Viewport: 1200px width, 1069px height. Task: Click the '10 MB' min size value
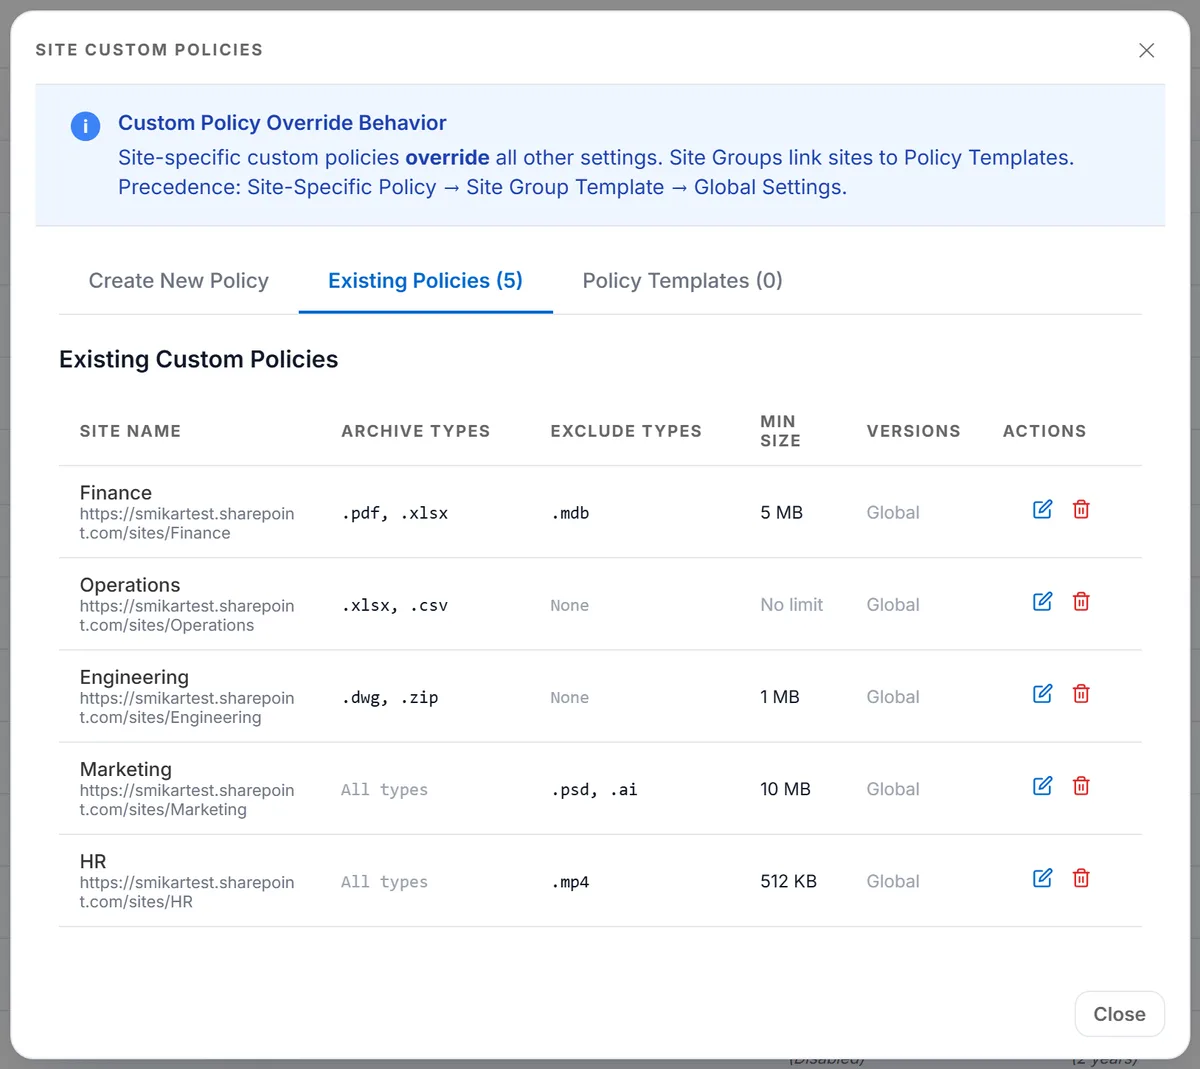tap(785, 788)
